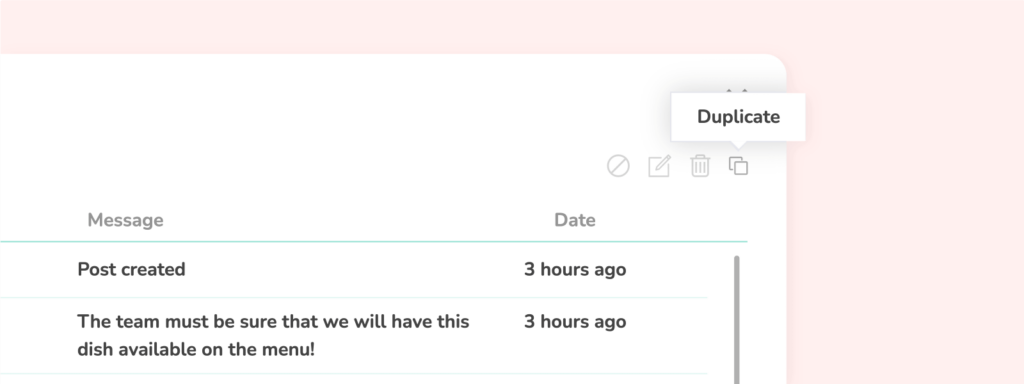The image size is (1024, 384).
Task: Click the 'dish available on the menu!' text line
Action: pyautogui.click(x=196, y=349)
